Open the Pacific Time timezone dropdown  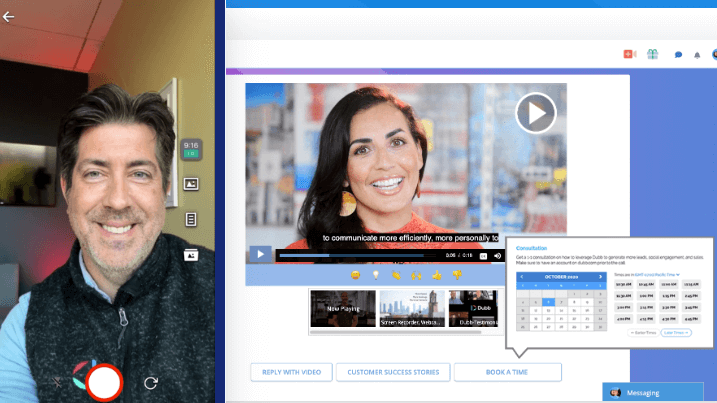tap(657, 274)
